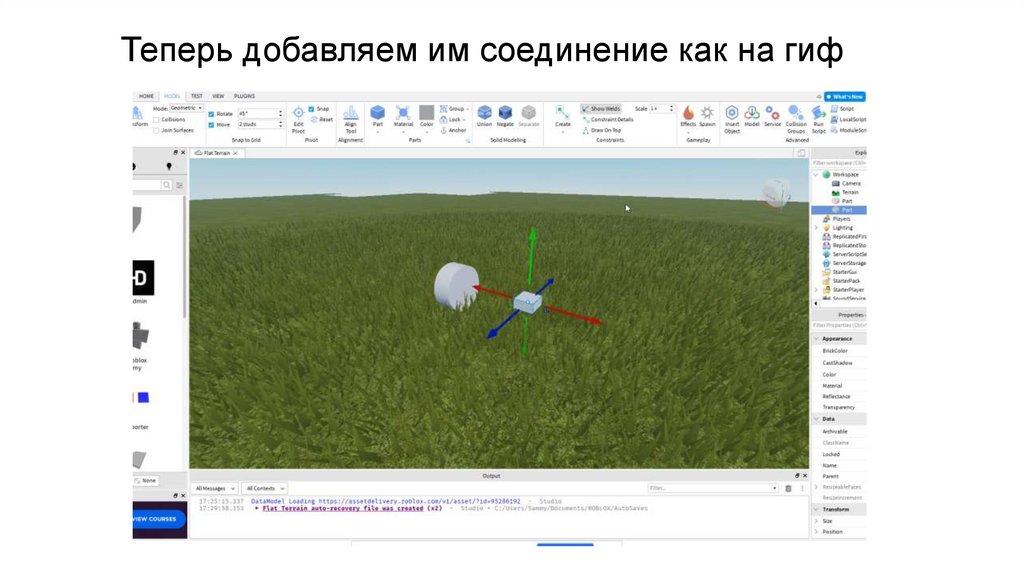Insert a Script from the Advanced group
1024x574 pixels.
point(842,109)
